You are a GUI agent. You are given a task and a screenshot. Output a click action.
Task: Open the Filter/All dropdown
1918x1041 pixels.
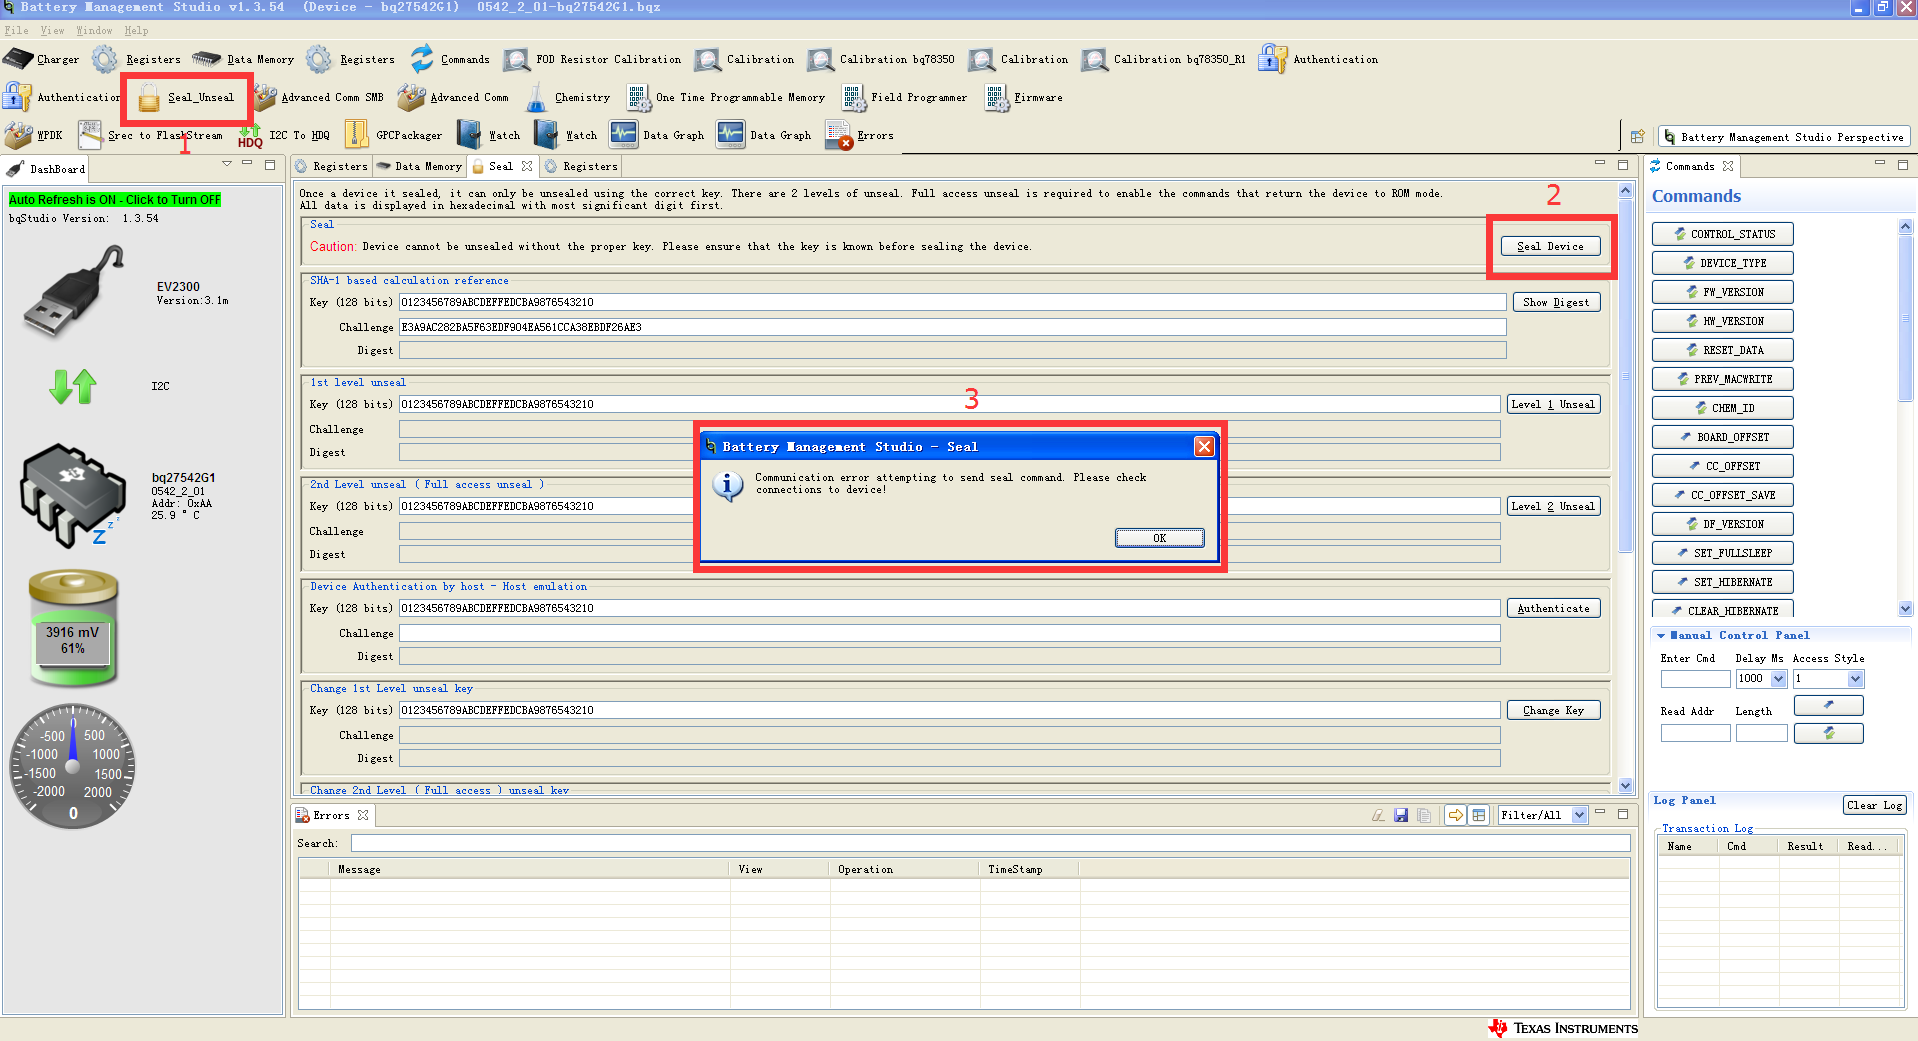click(x=1579, y=815)
